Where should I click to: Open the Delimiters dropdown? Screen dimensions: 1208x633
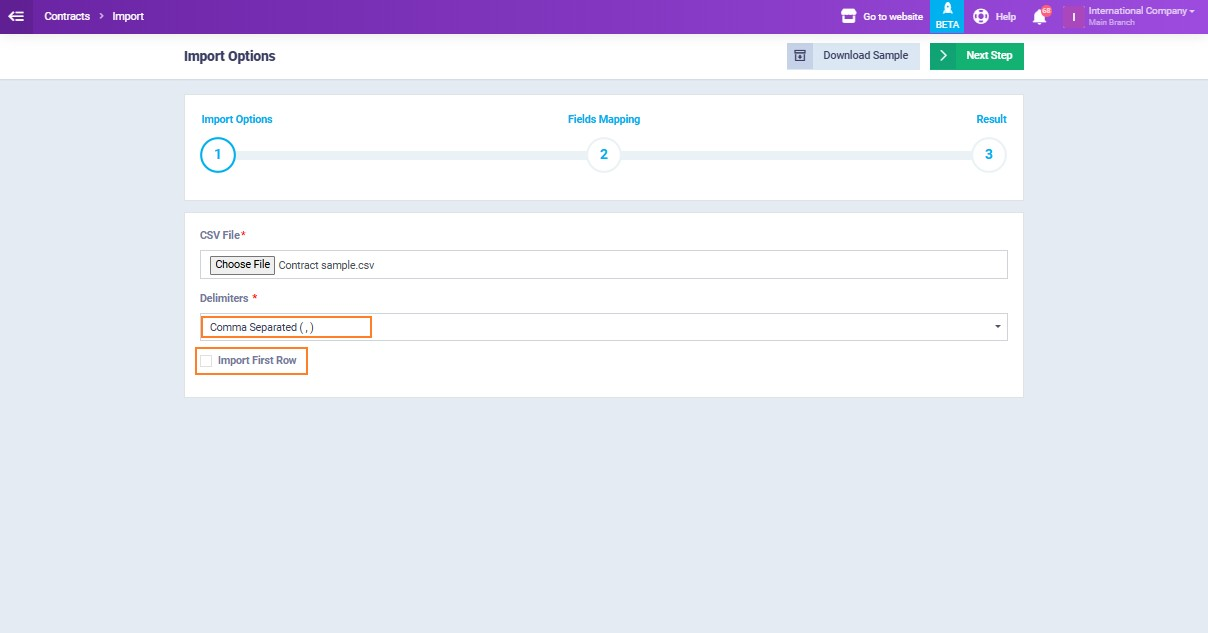[603, 327]
